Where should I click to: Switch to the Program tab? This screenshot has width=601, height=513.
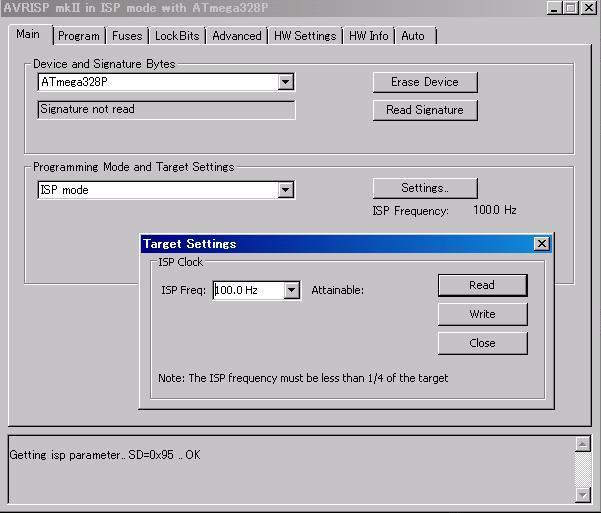pos(79,36)
